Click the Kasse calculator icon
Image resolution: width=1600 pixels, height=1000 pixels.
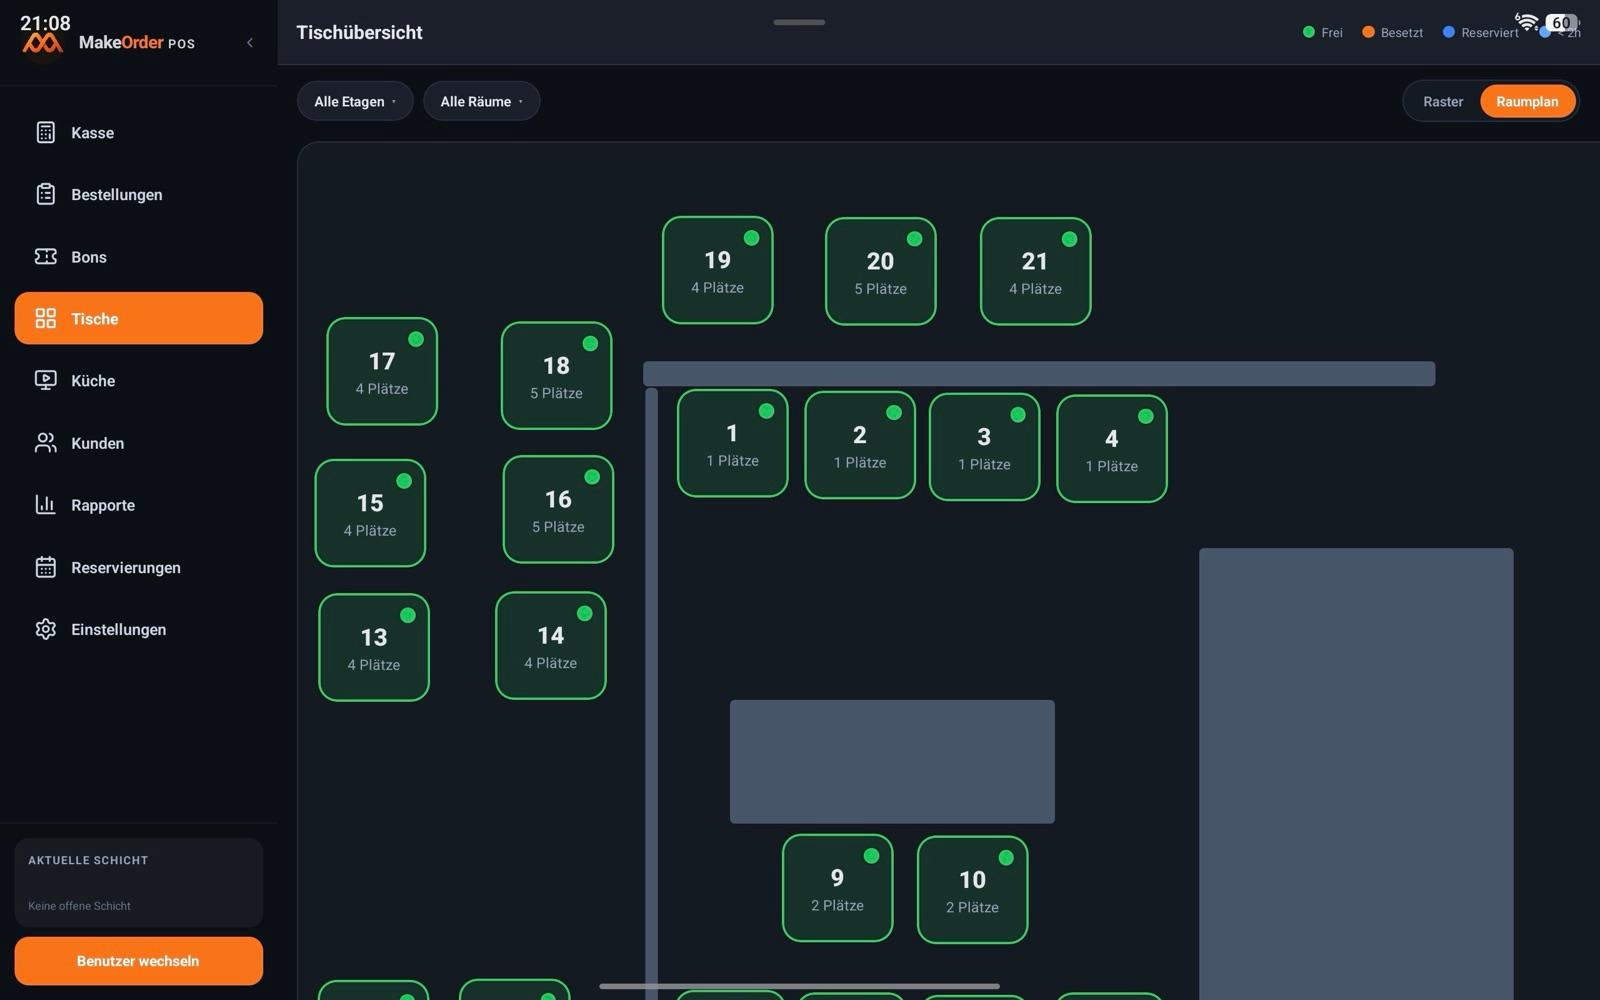[46, 132]
